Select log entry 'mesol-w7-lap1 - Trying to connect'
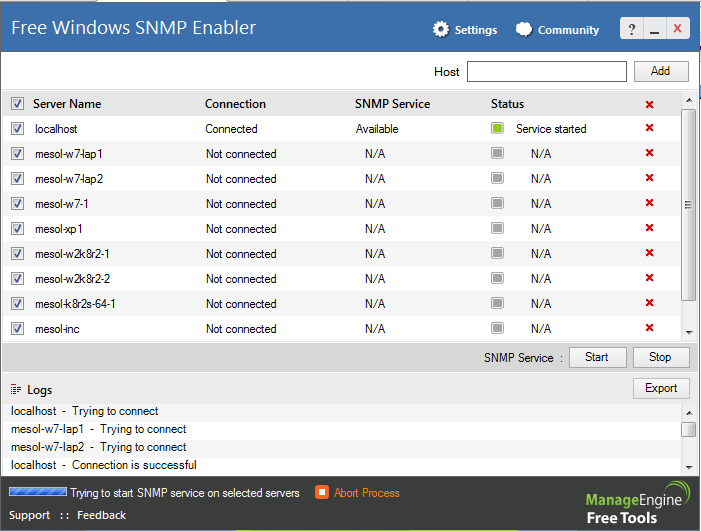Screen dimensions: 701x531 [x=98, y=429]
